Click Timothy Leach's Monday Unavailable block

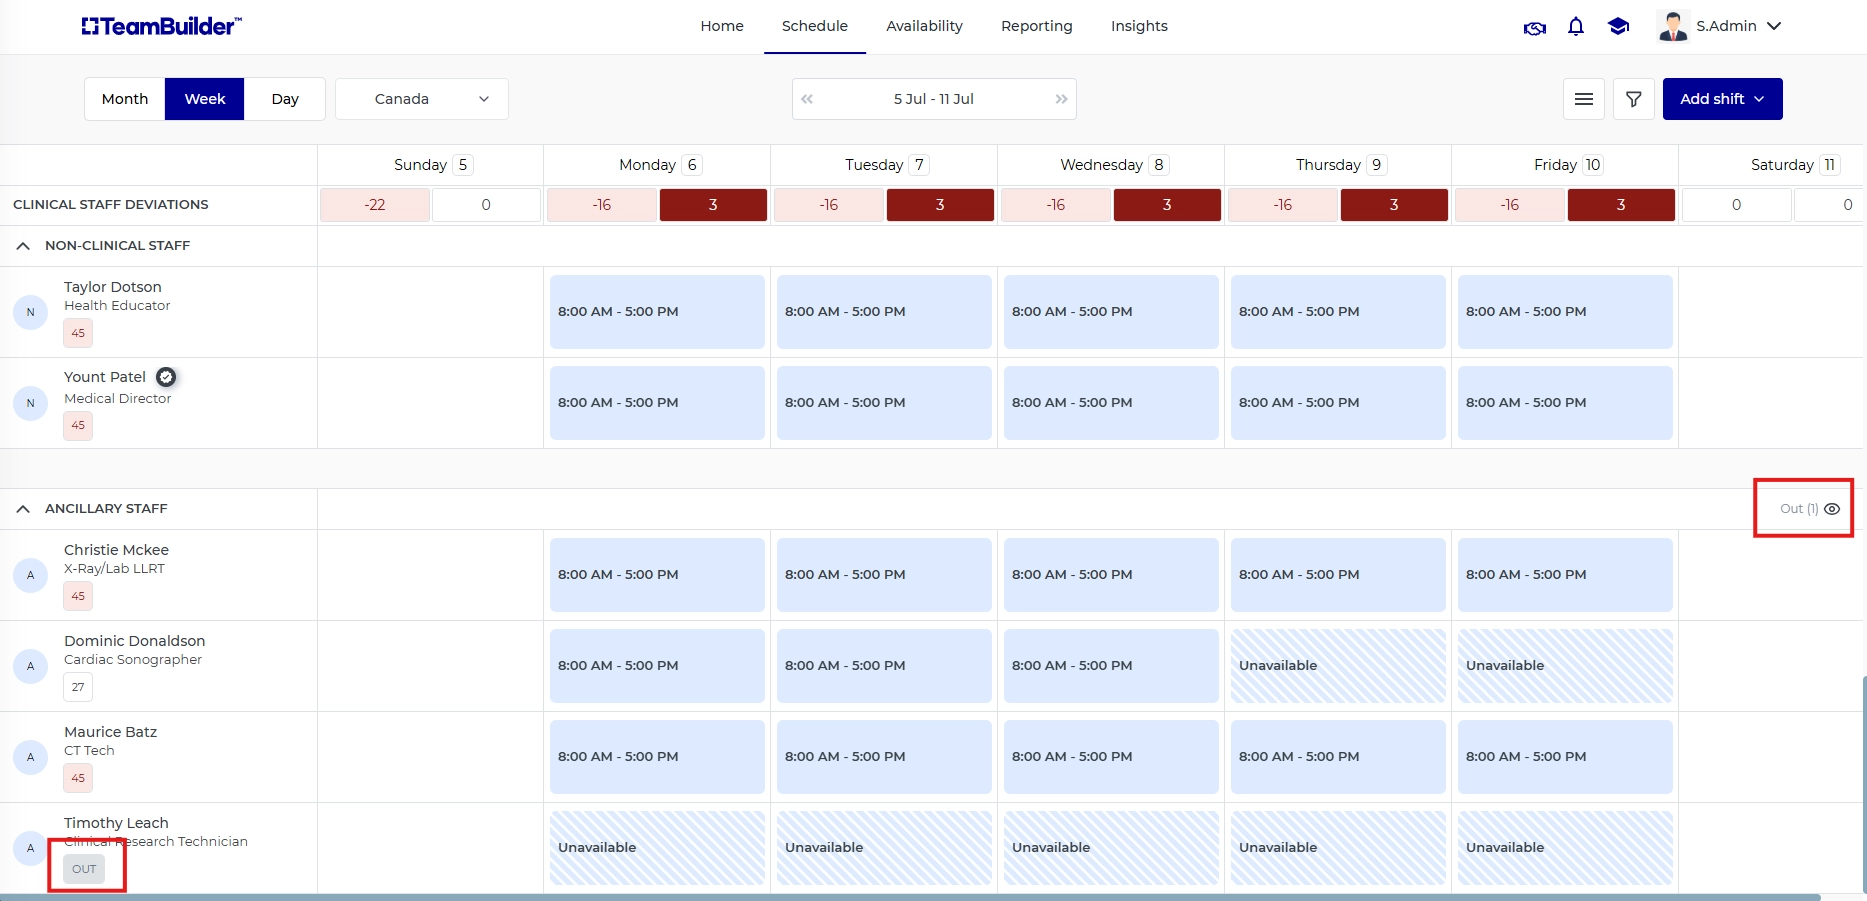(x=657, y=848)
